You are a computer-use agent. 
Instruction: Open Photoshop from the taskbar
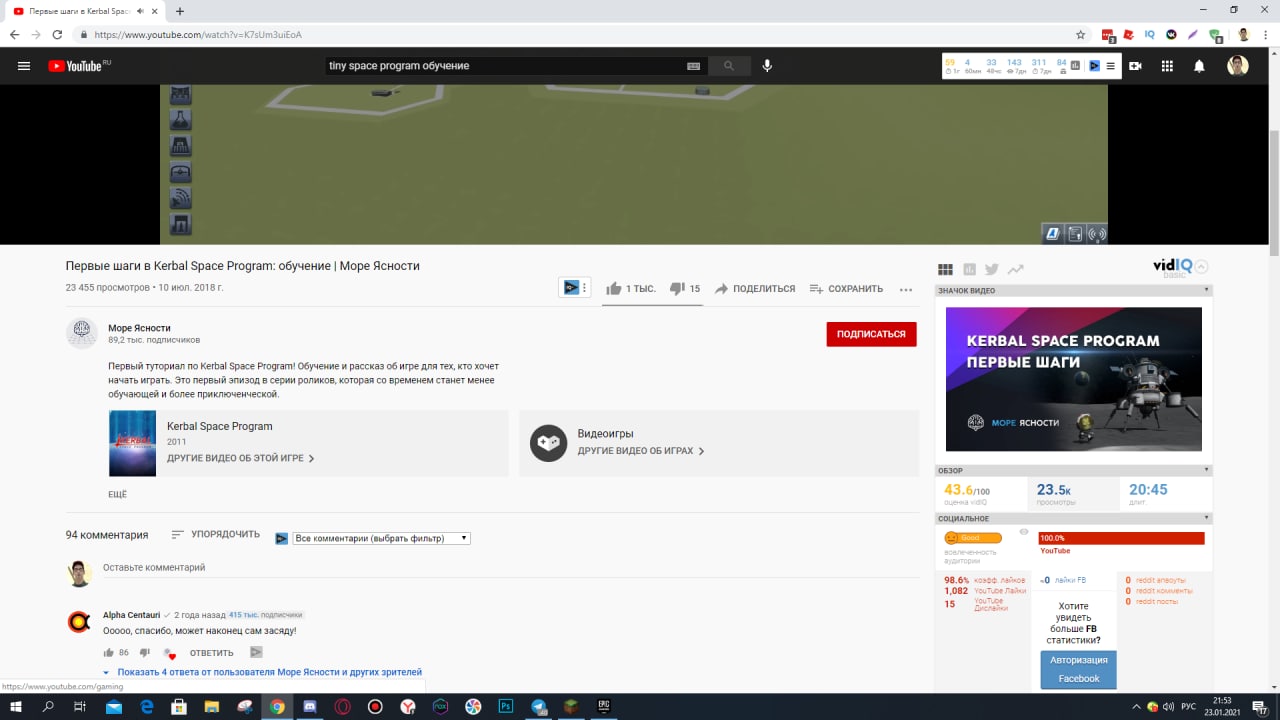[x=506, y=706]
